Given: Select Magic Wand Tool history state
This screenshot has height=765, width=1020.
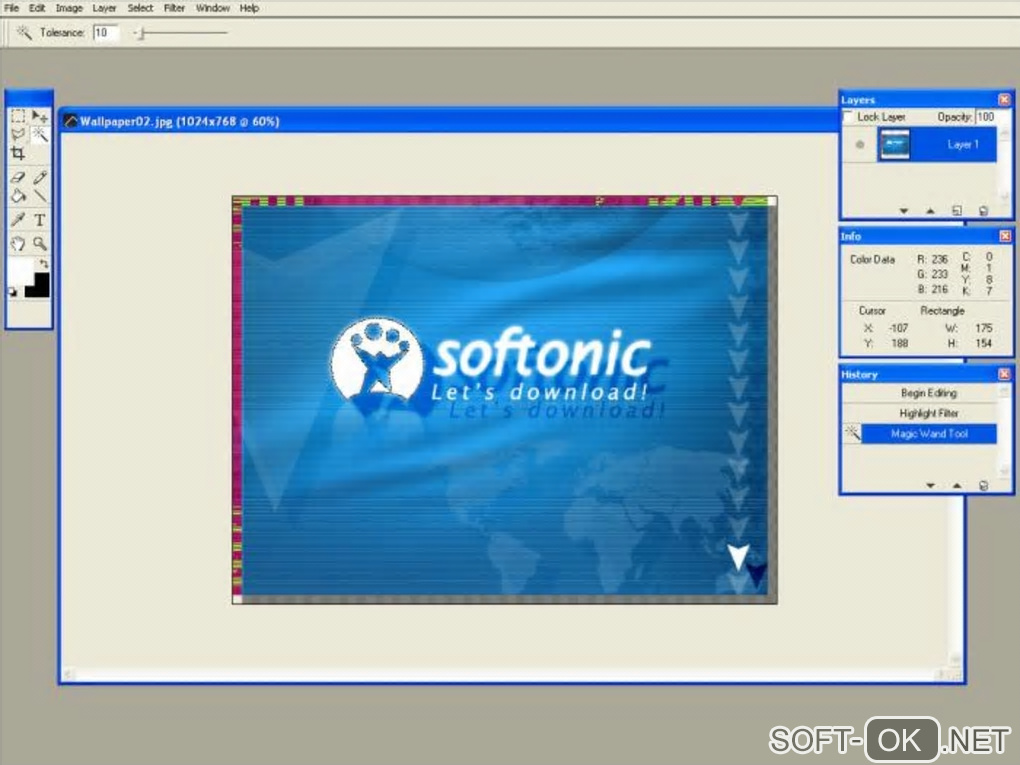Looking at the screenshot, I should pyautogui.click(x=928, y=434).
